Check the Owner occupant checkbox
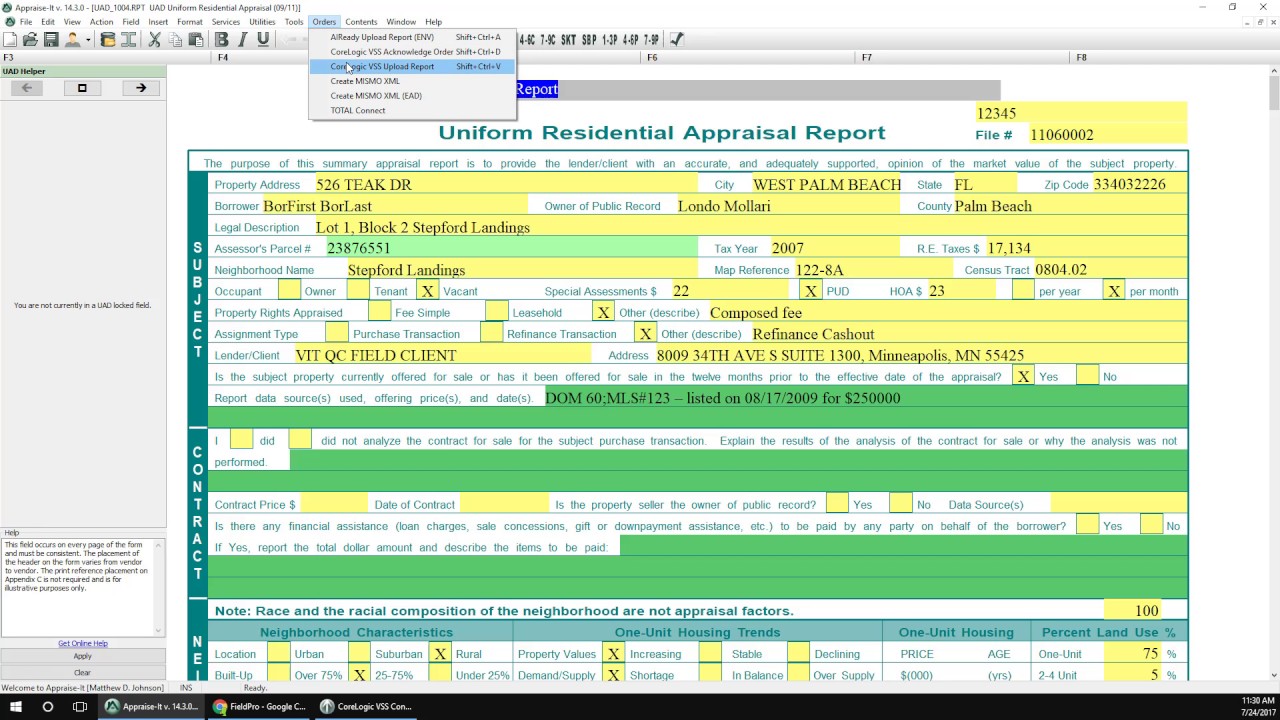This screenshot has height=720, width=1280. [289, 291]
